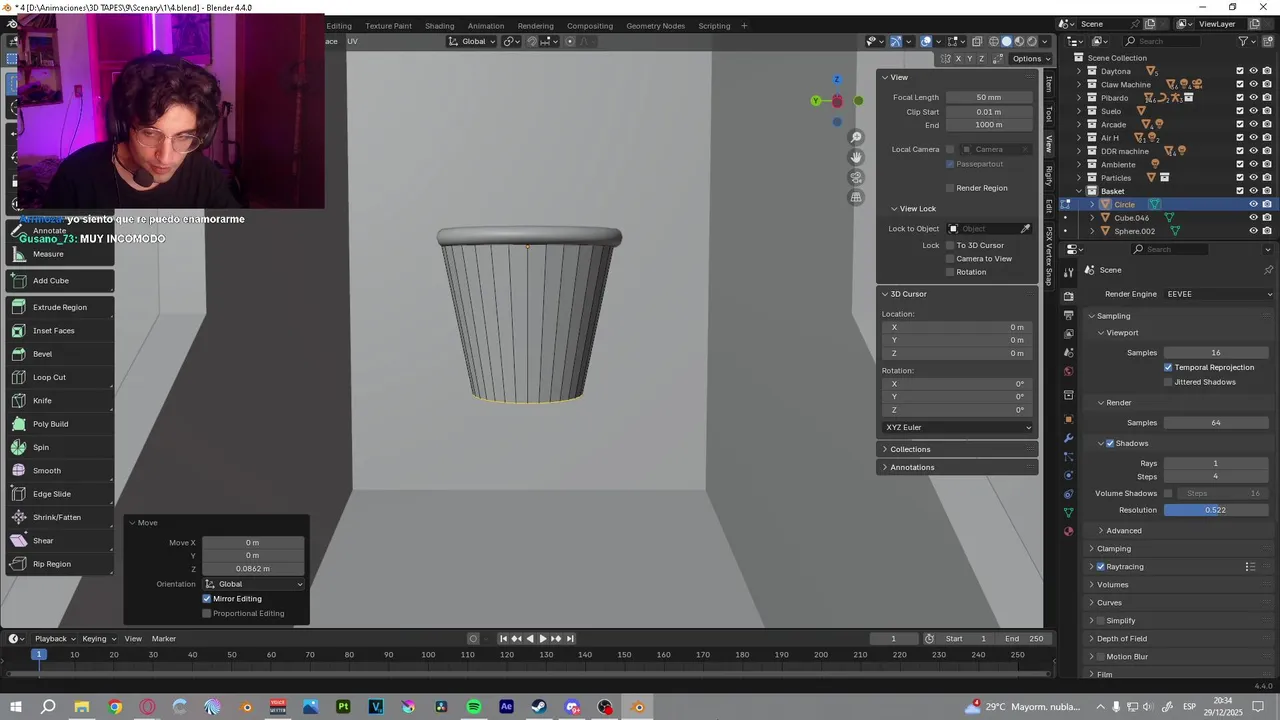Select the Bevel tool
The width and height of the screenshot is (1280, 720).
click(42, 354)
